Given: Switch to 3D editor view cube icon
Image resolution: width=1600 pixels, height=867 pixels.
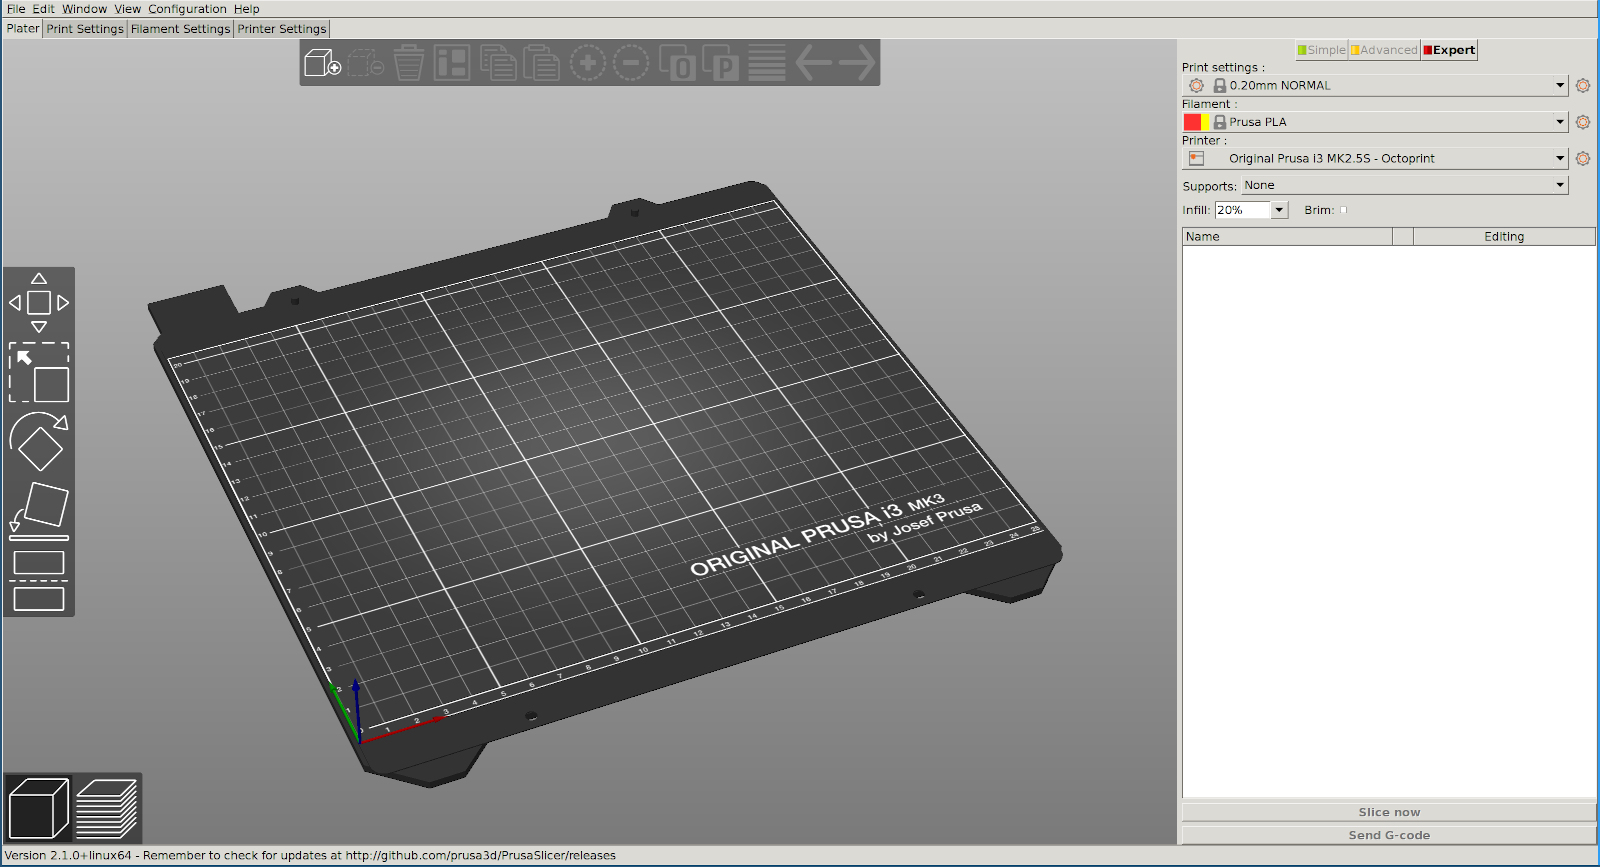Looking at the screenshot, I should (x=39, y=808).
